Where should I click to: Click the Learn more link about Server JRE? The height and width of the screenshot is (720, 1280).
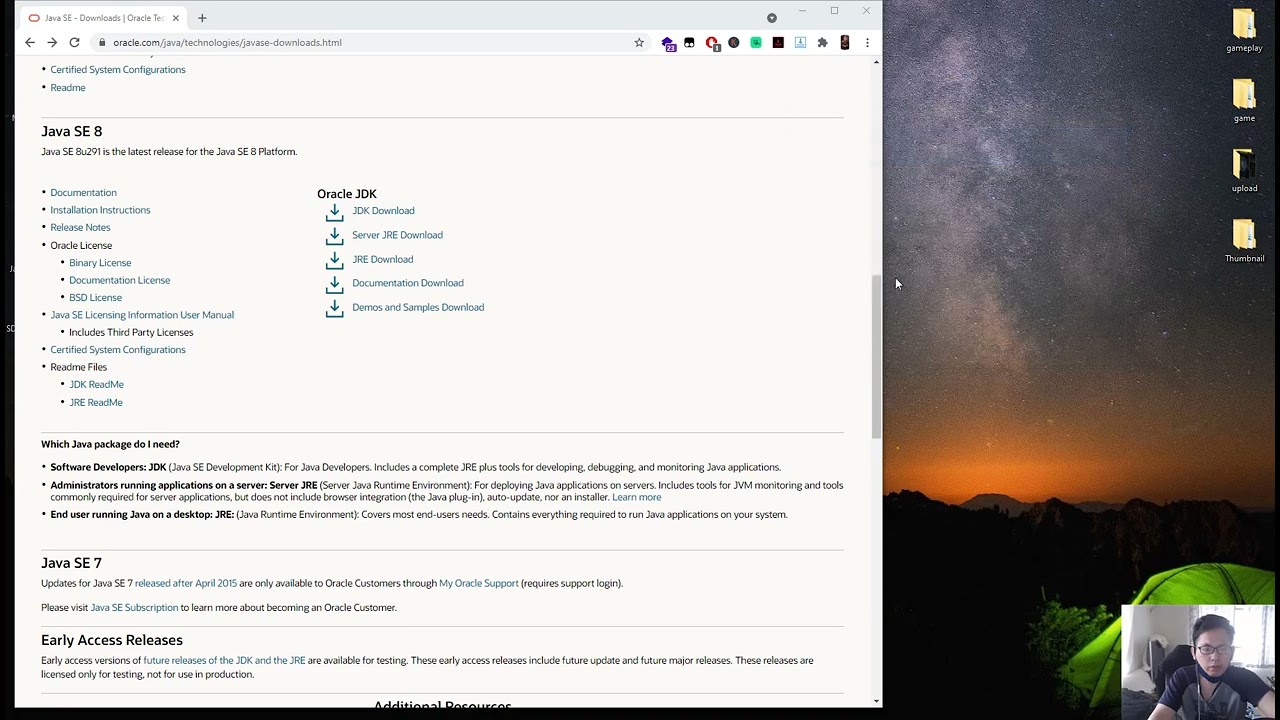(636, 497)
